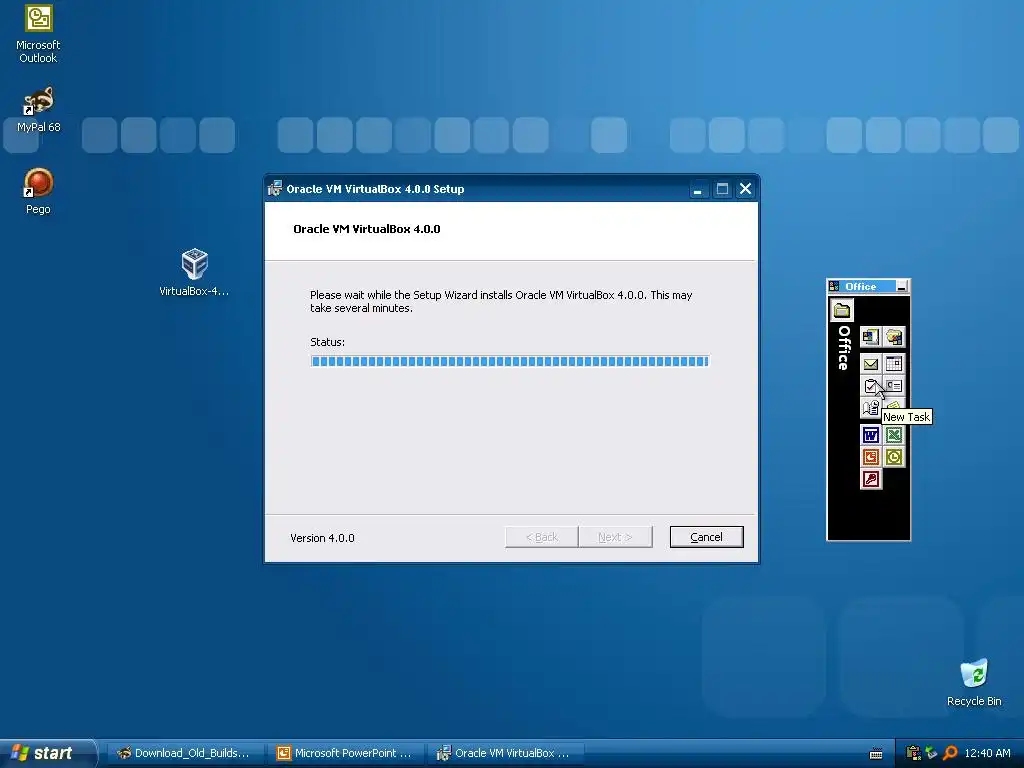The width and height of the screenshot is (1024, 768).
Task: Click New Office Document in Office bar
Action: tap(871, 337)
